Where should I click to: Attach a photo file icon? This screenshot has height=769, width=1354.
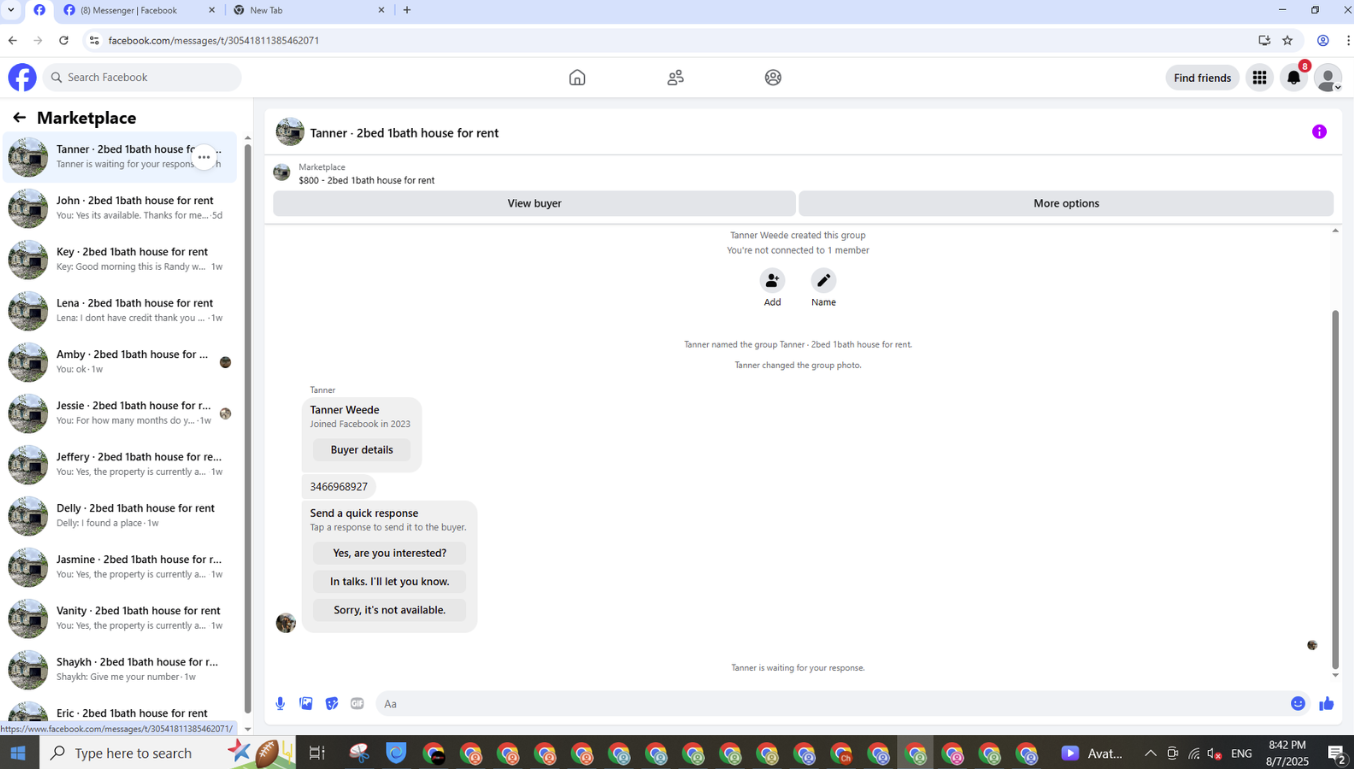click(306, 704)
